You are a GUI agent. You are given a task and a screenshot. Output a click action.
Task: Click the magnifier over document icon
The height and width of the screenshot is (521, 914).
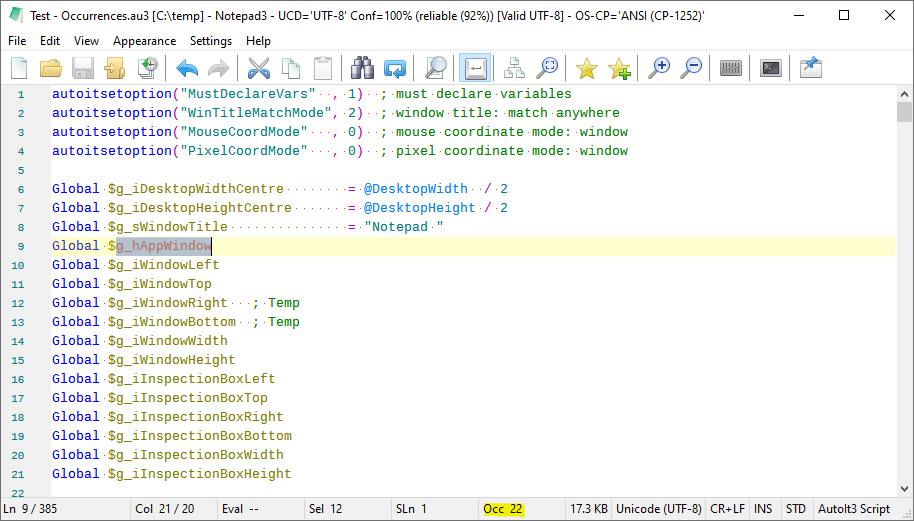(435, 68)
